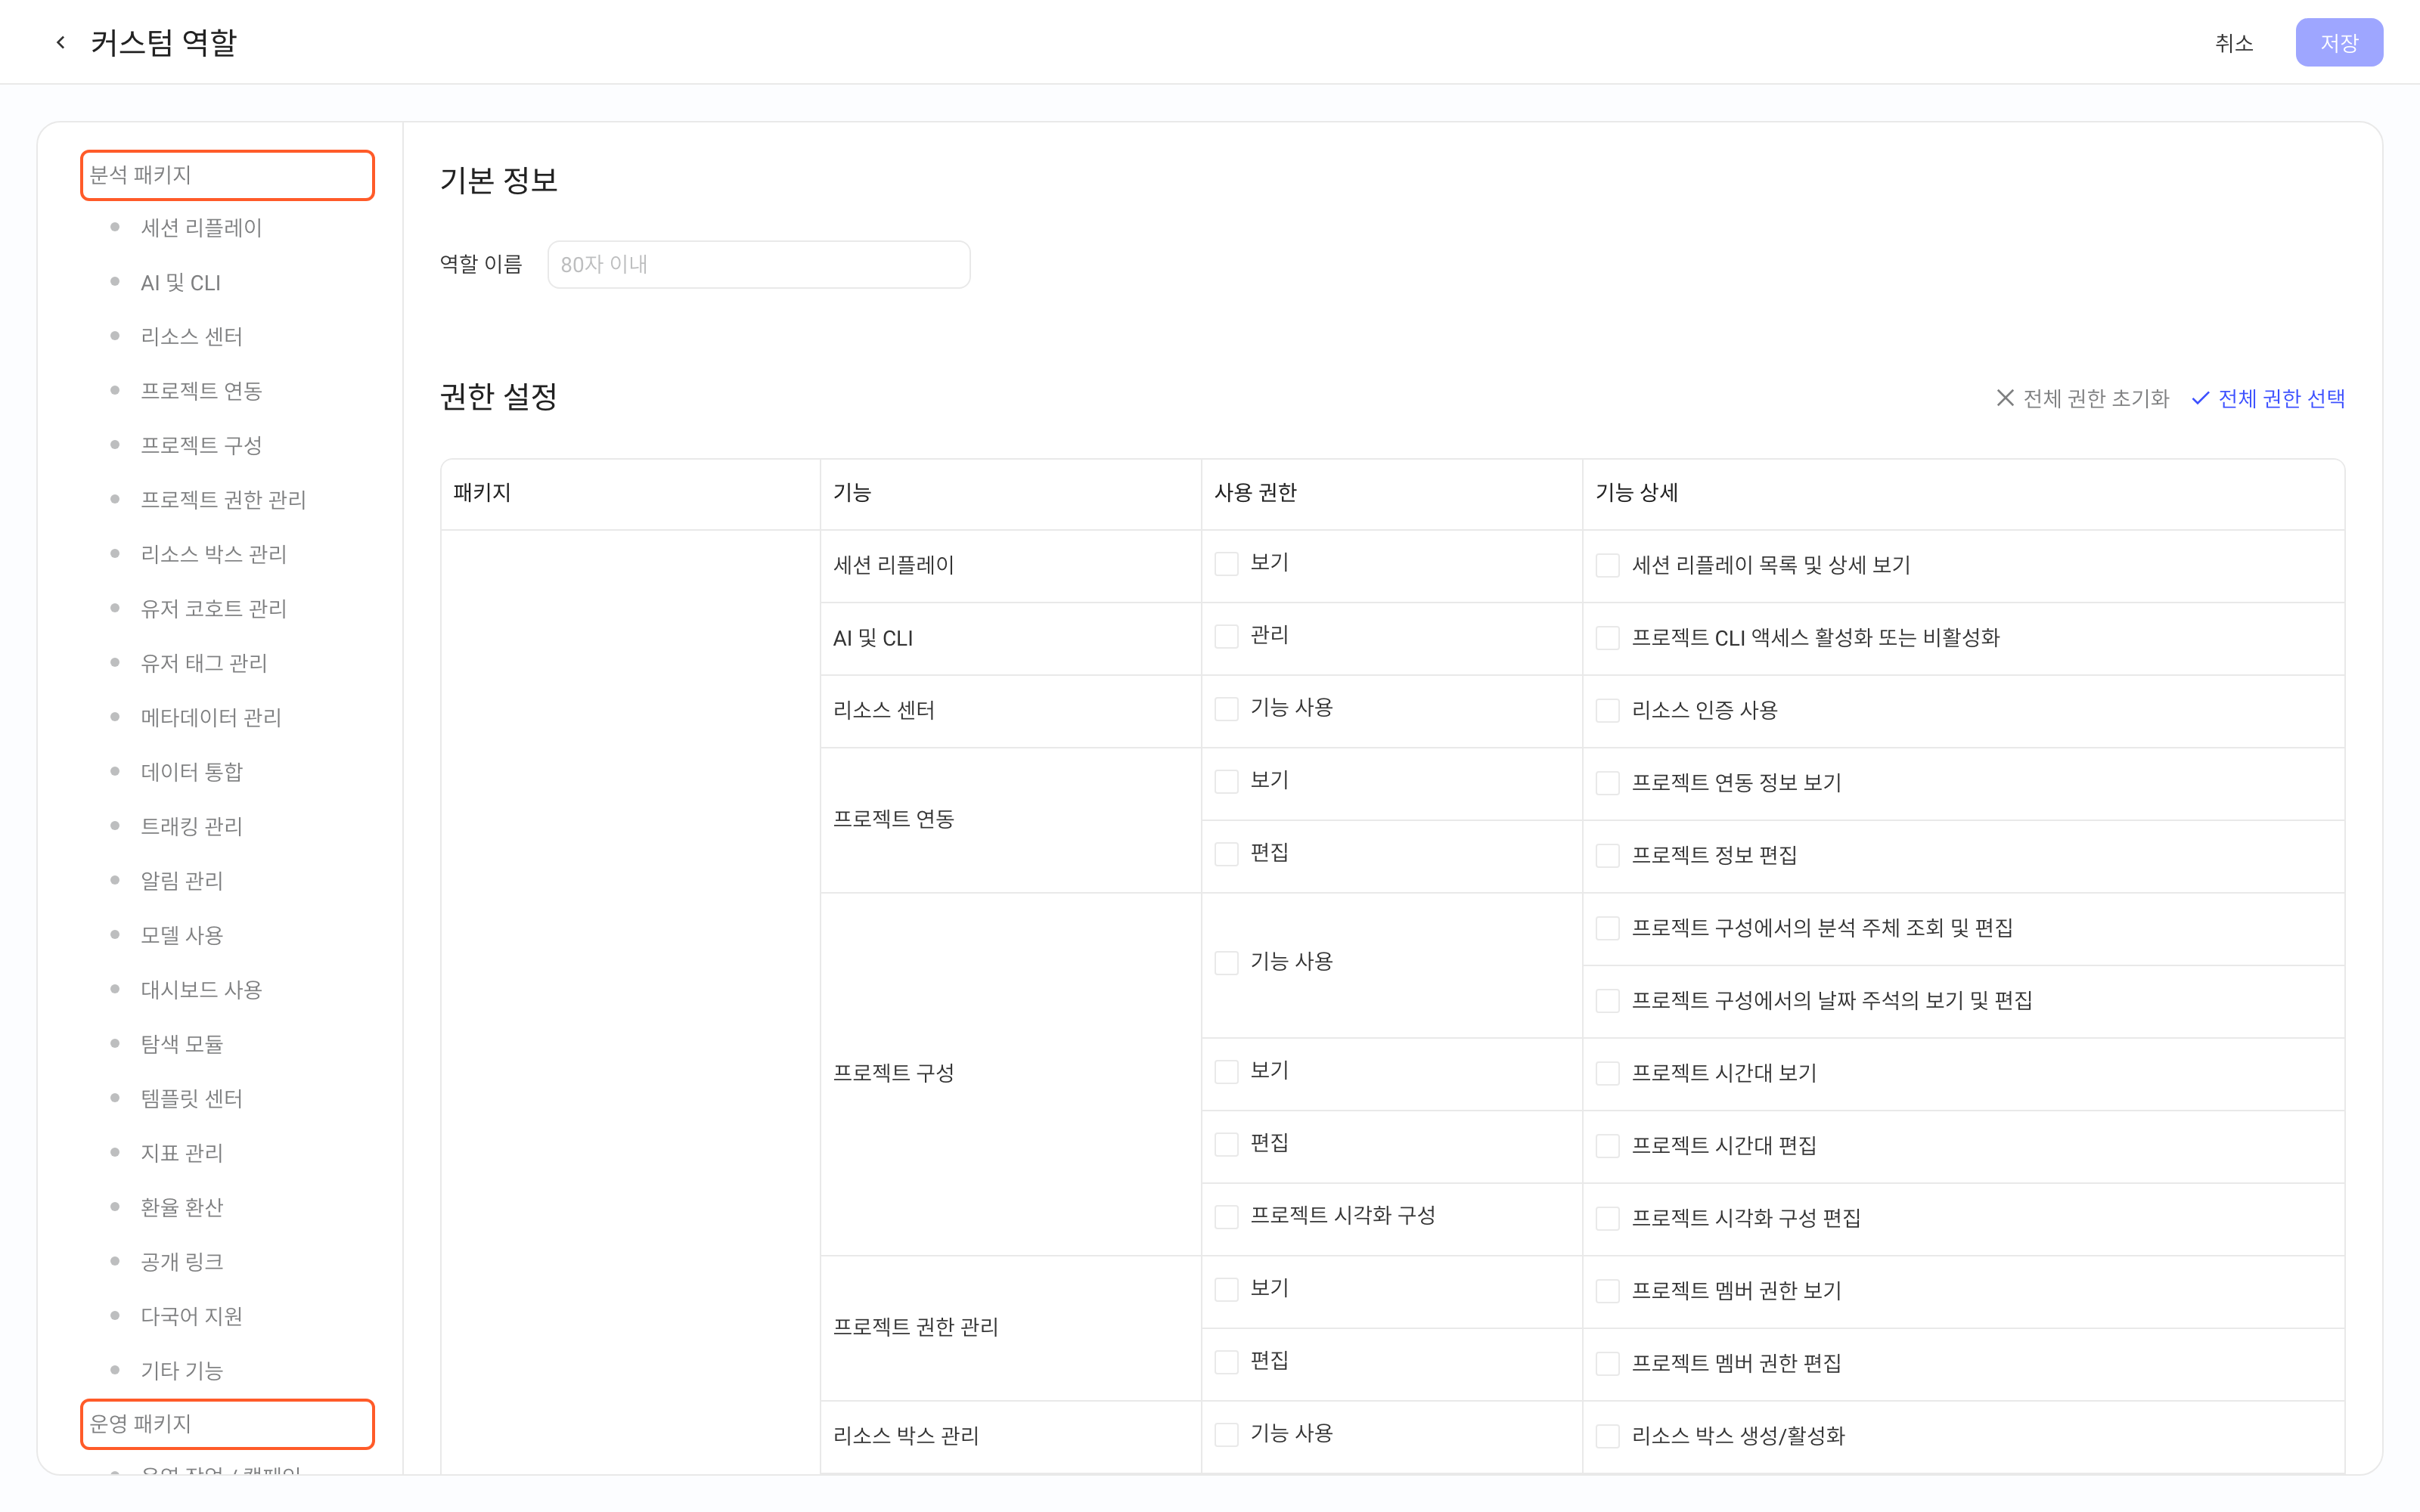Select 기타 기능 in sidebar
The width and height of the screenshot is (2420, 1512).
pyautogui.click(x=181, y=1370)
